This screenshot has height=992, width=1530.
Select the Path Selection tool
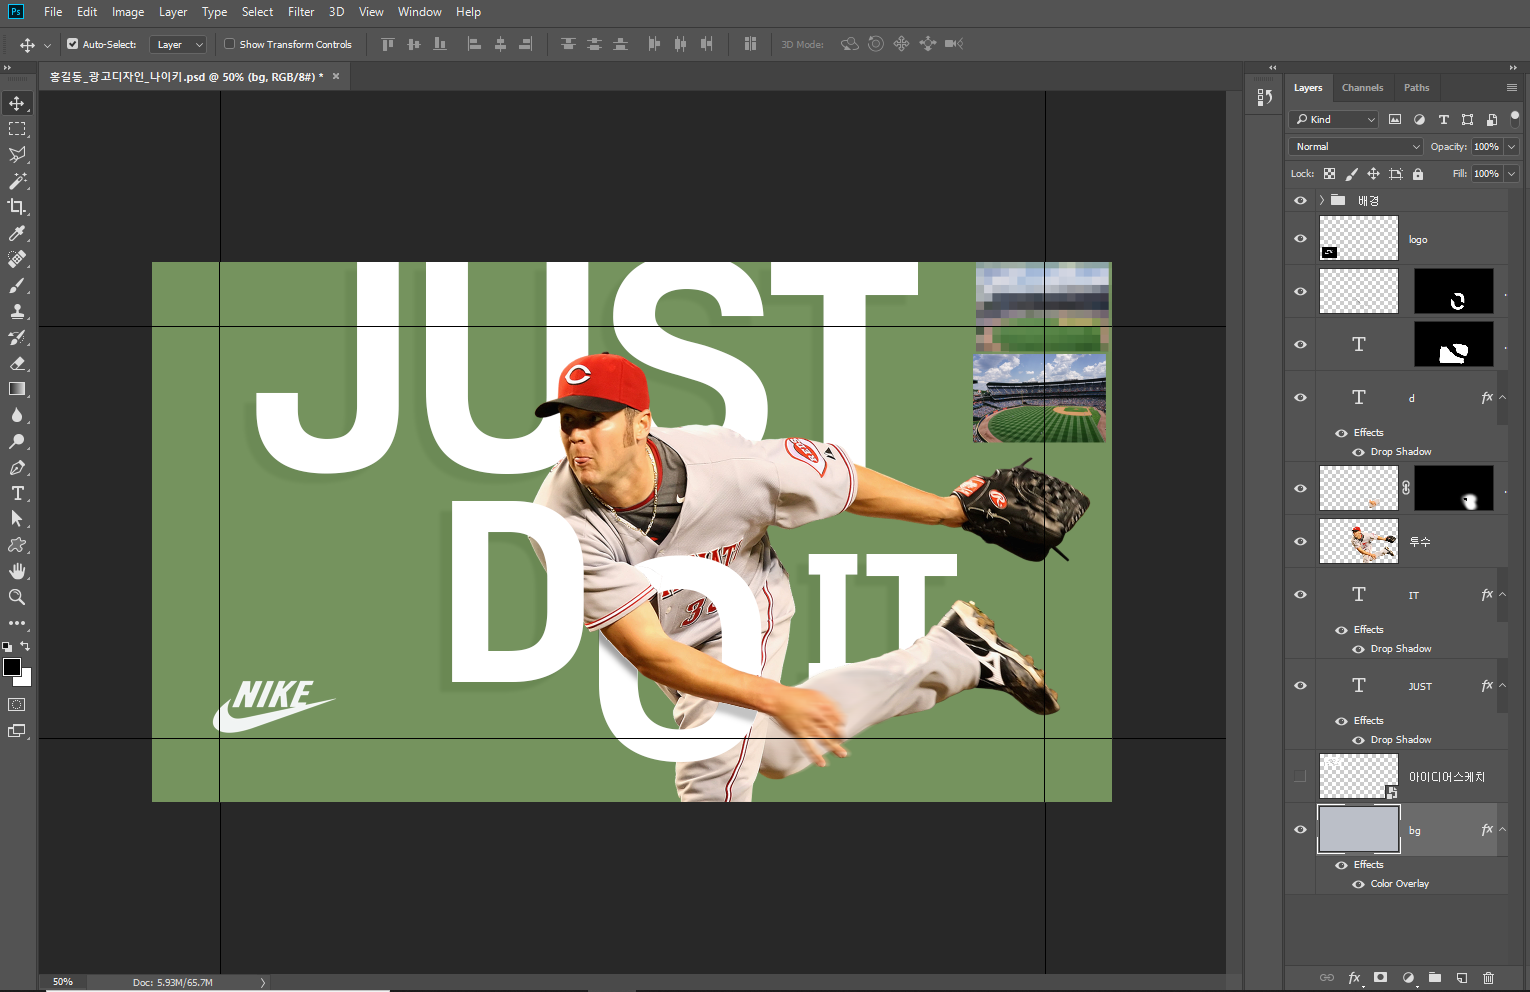[x=17, y=519]
